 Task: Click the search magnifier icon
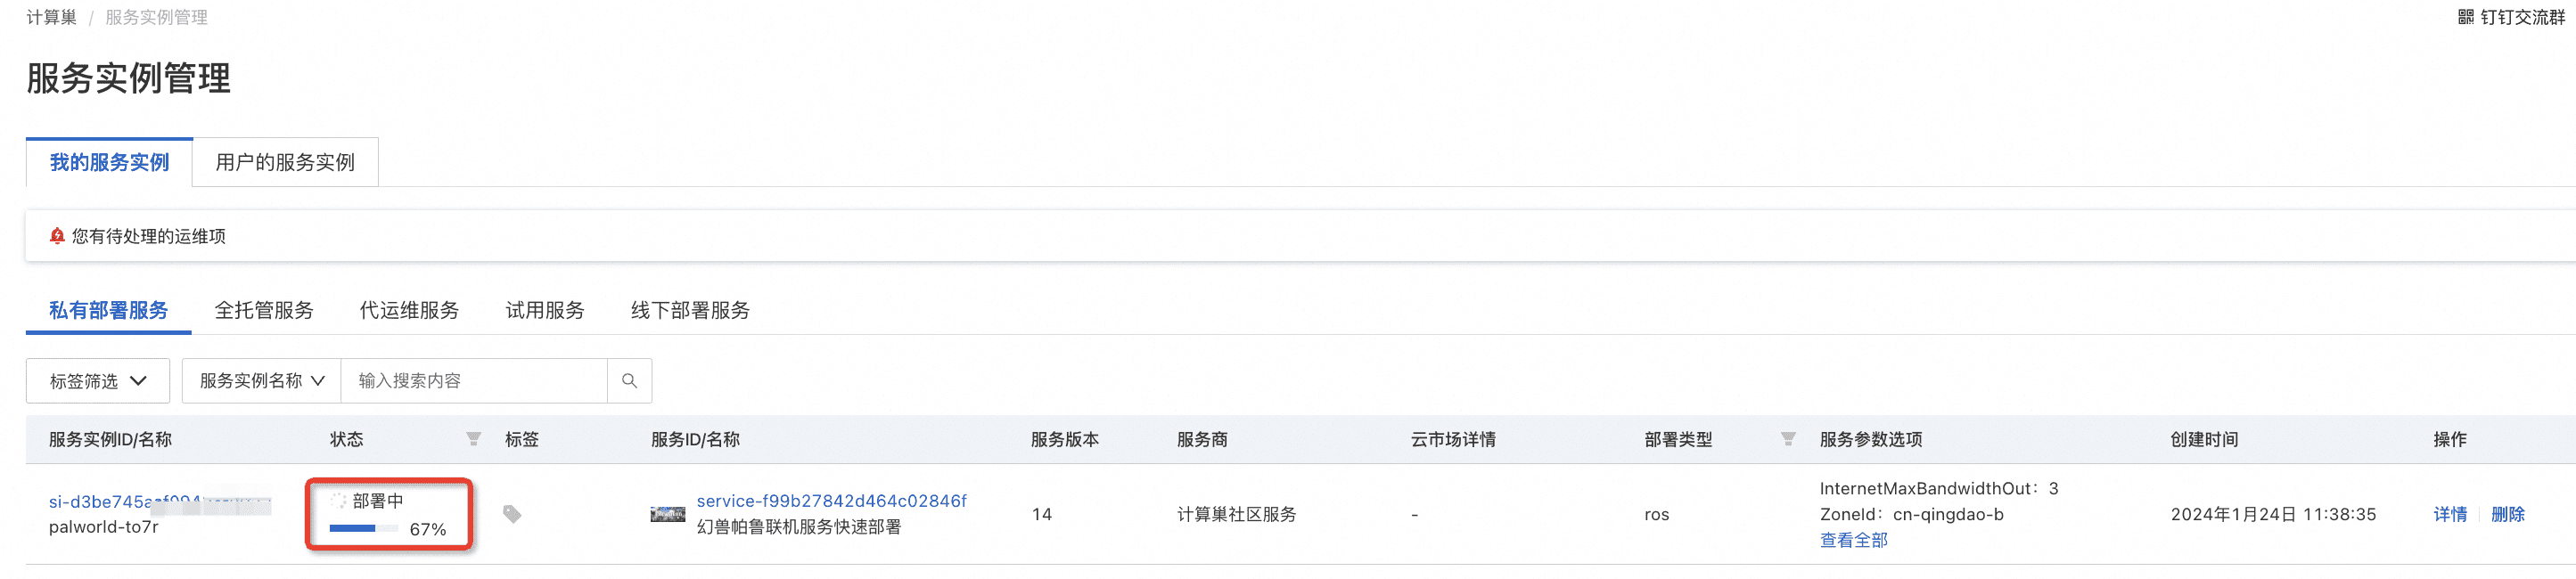(x=629, y=380)
